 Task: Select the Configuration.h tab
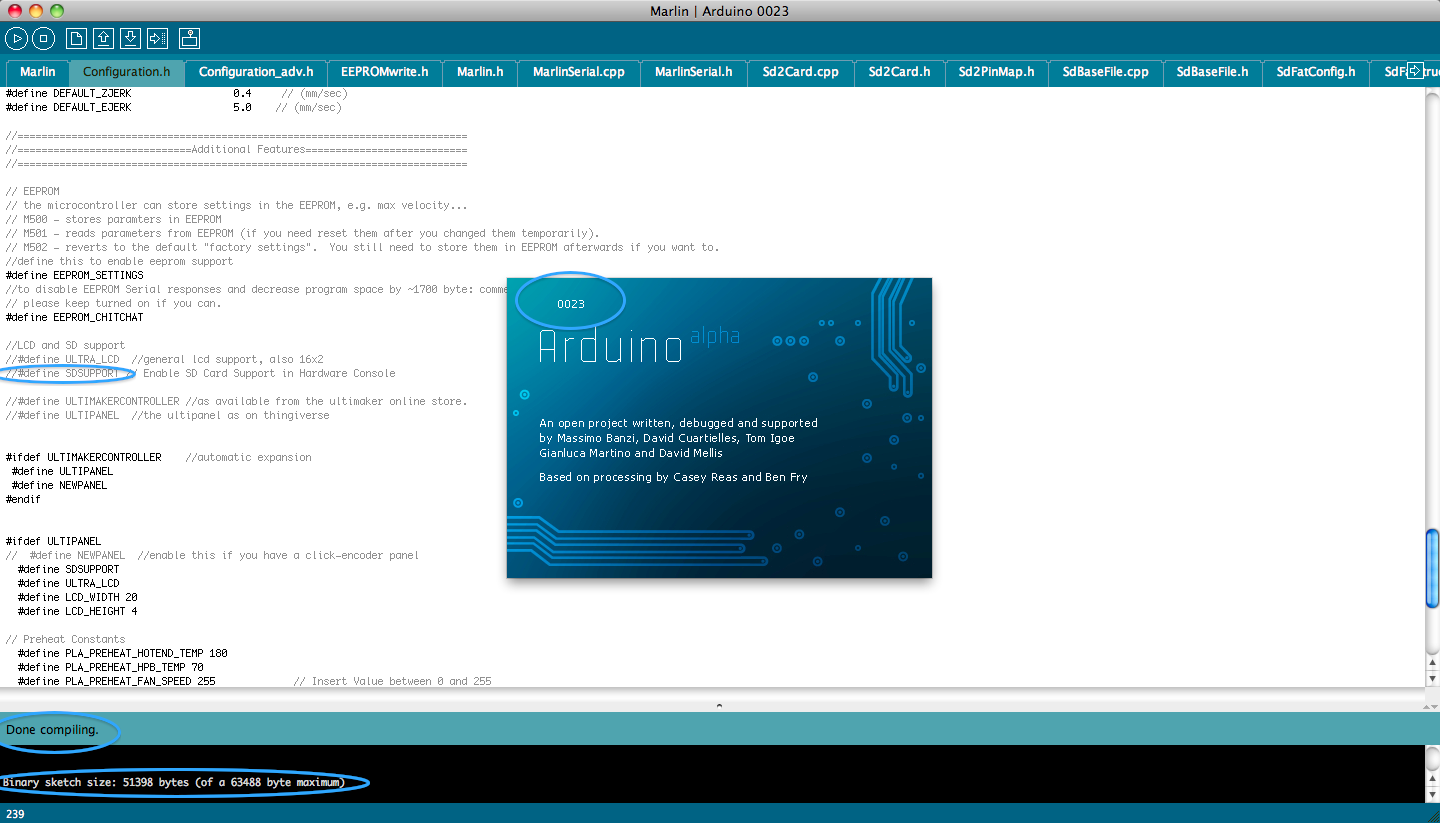pos(127,72)
